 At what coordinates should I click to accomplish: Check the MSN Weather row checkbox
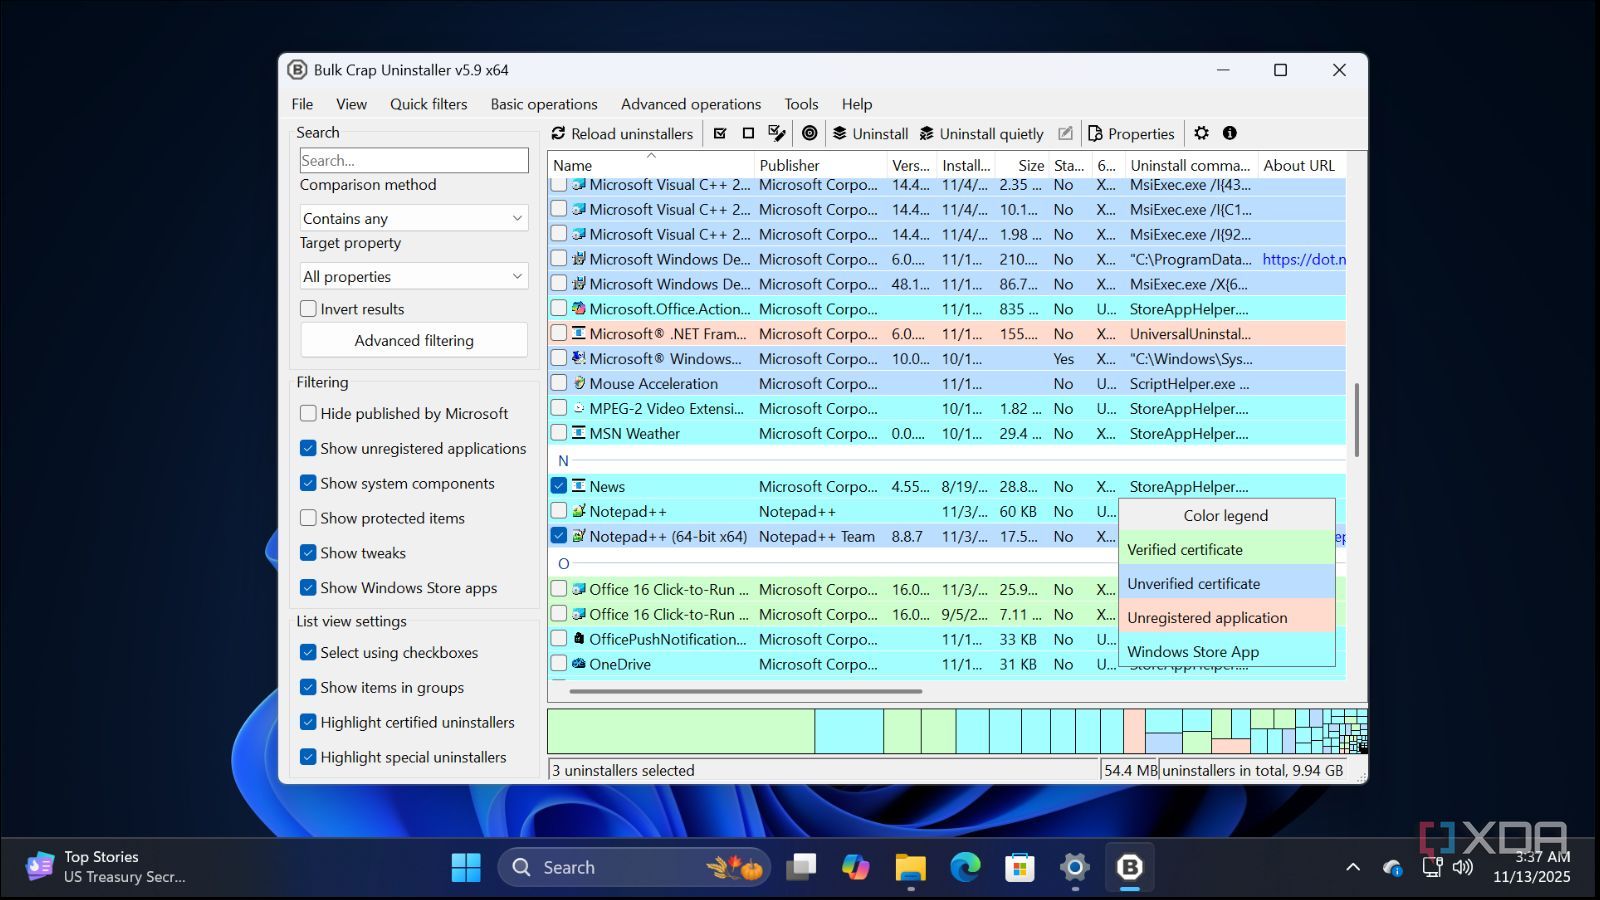click(x=559, y=433)
